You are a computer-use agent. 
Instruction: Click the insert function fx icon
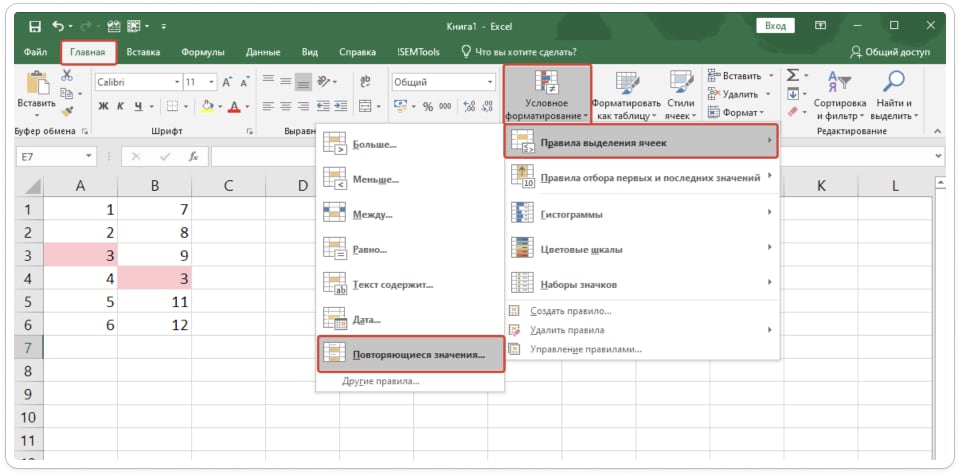click(194, 157)
